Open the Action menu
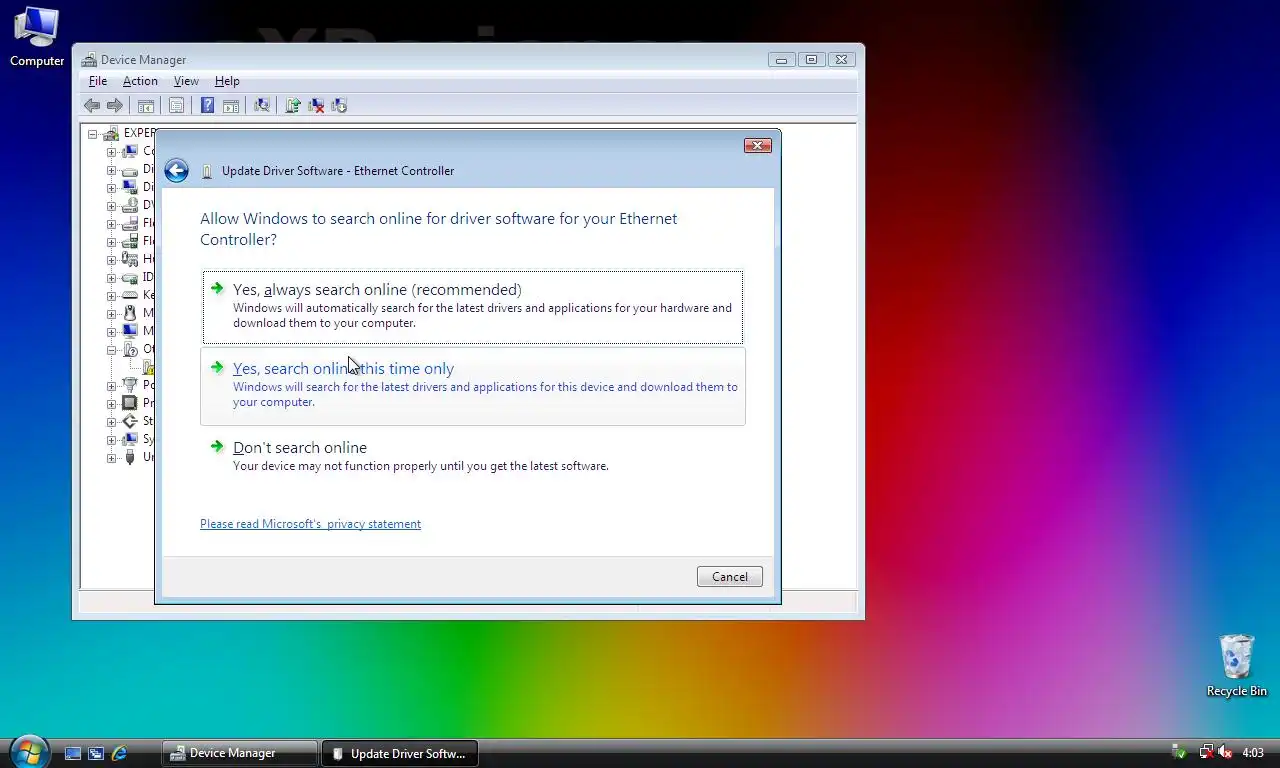 (140, 81)
